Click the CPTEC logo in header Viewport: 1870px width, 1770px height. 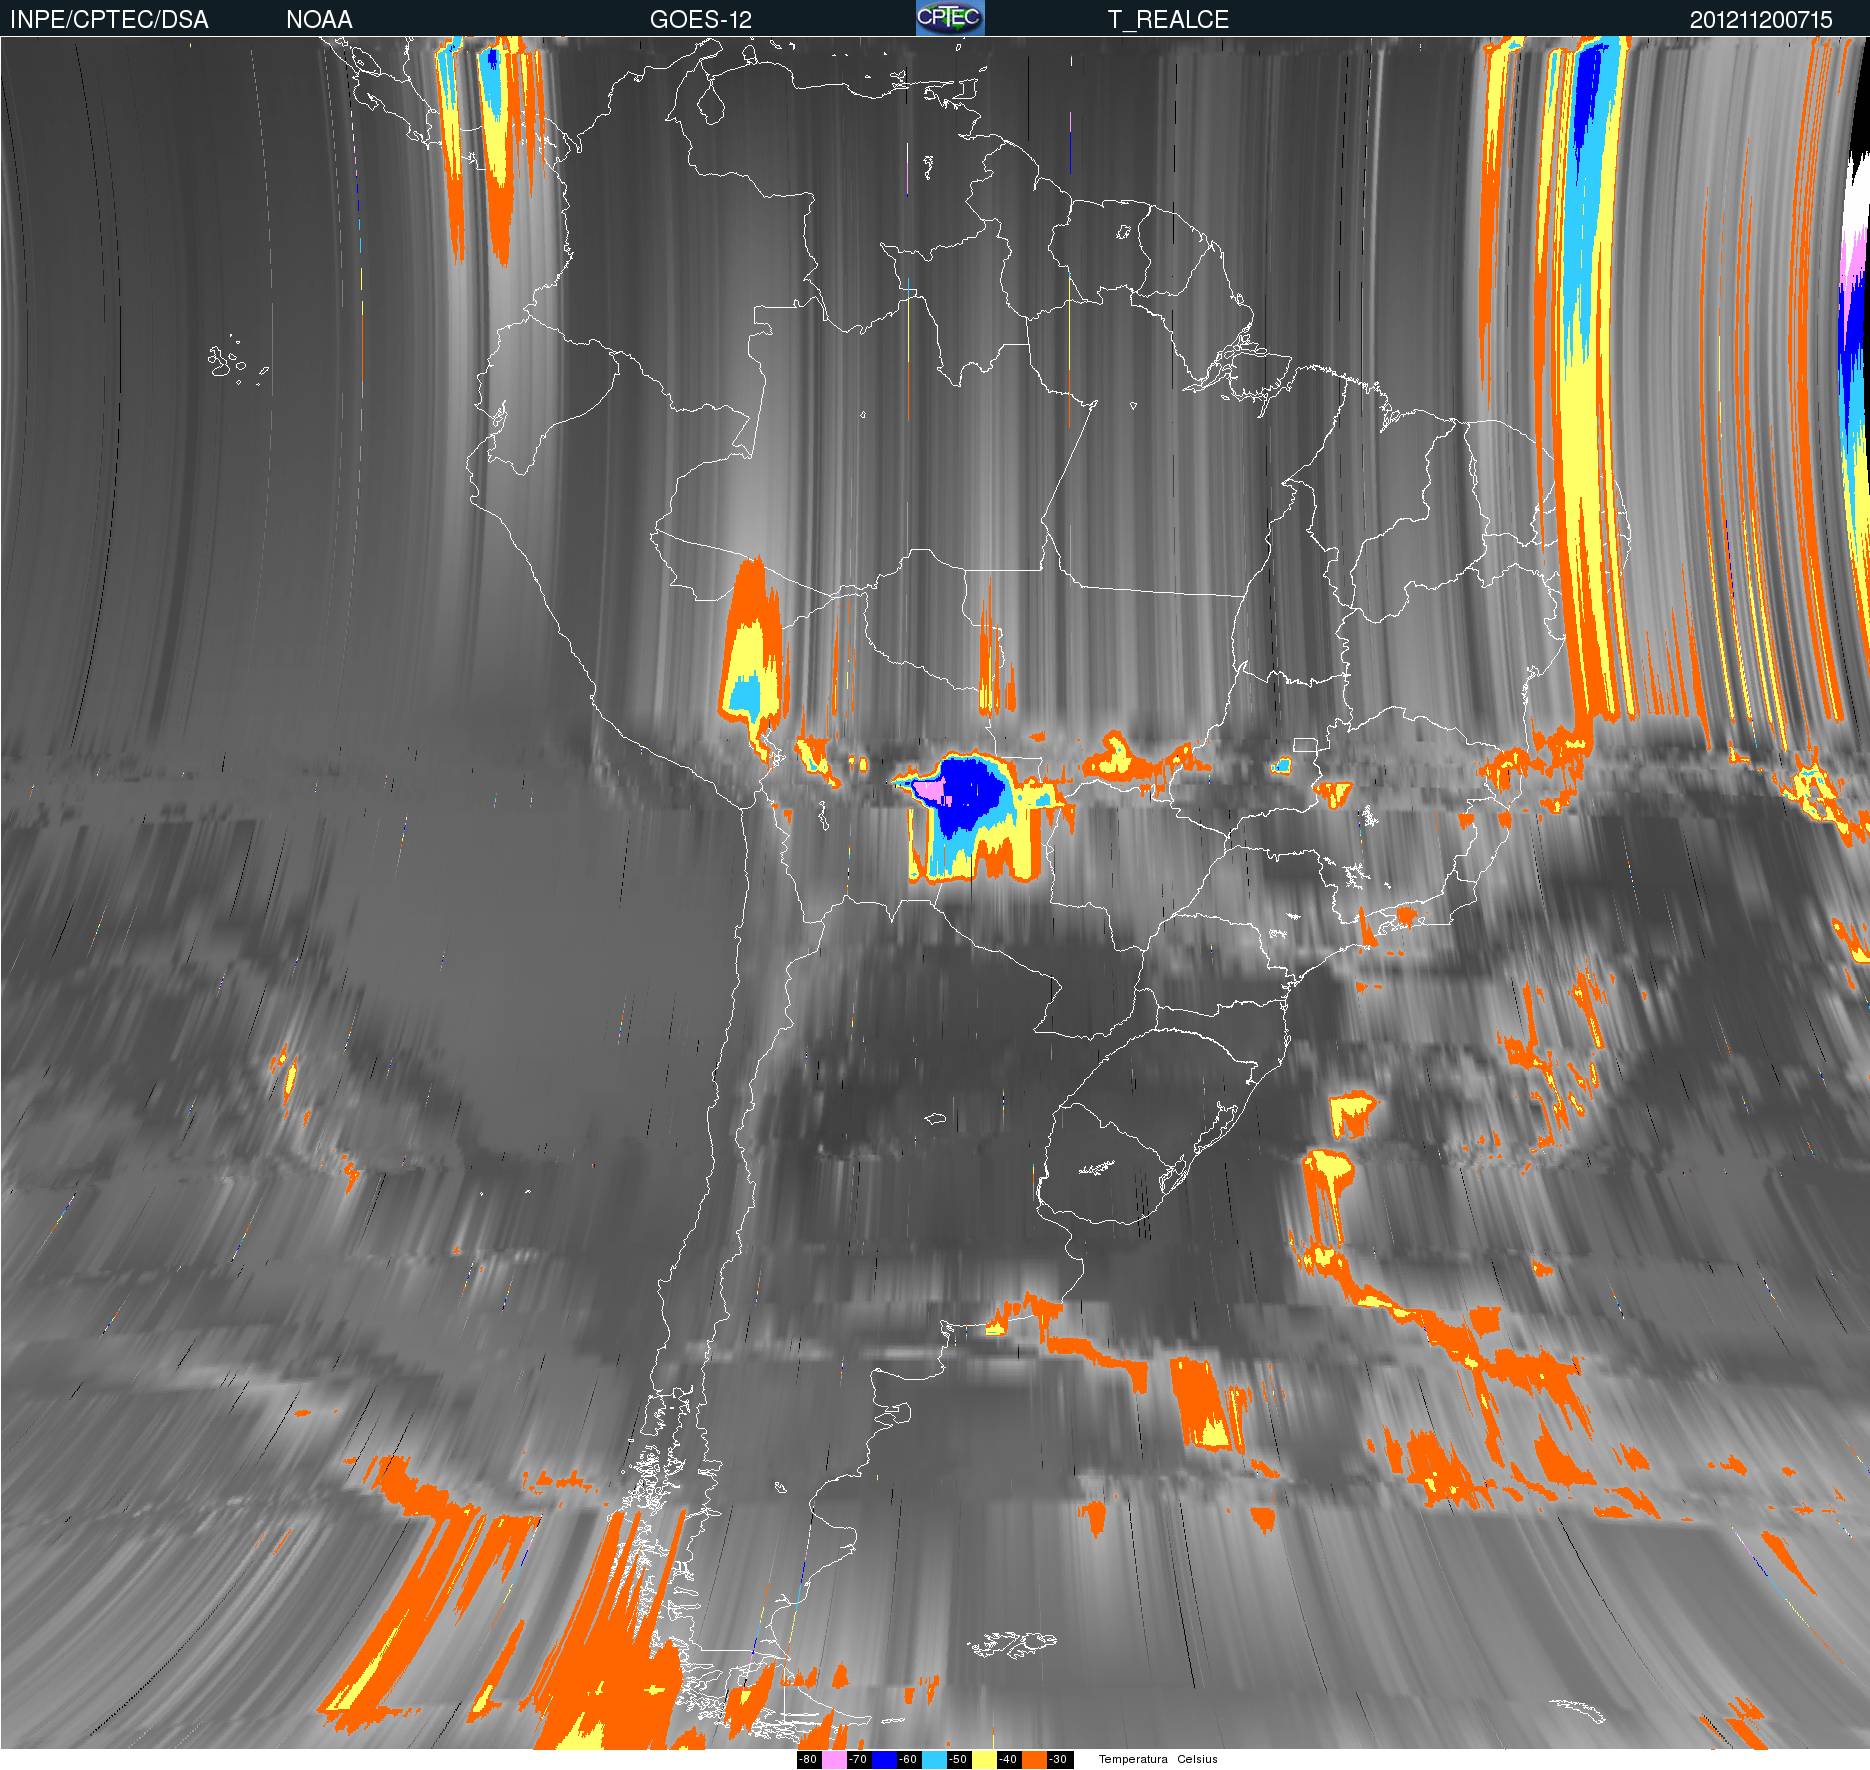[950, 18]
